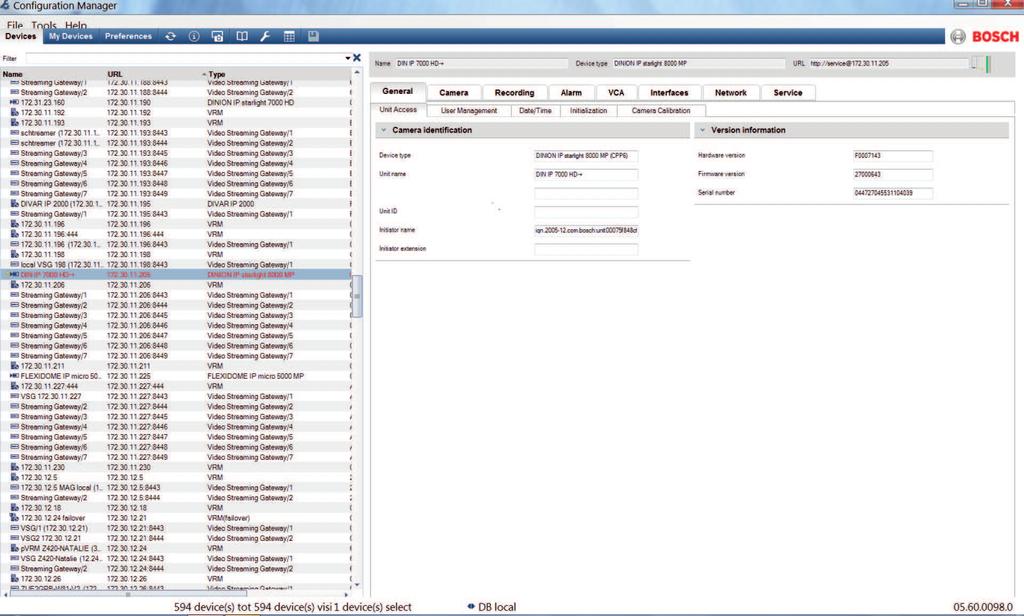The width and height of the screenshot is (1024, 616).
Task: Click icon of pVRM Z420-NATALIE row
Action: pyautogui.click(x=14, y=548)
